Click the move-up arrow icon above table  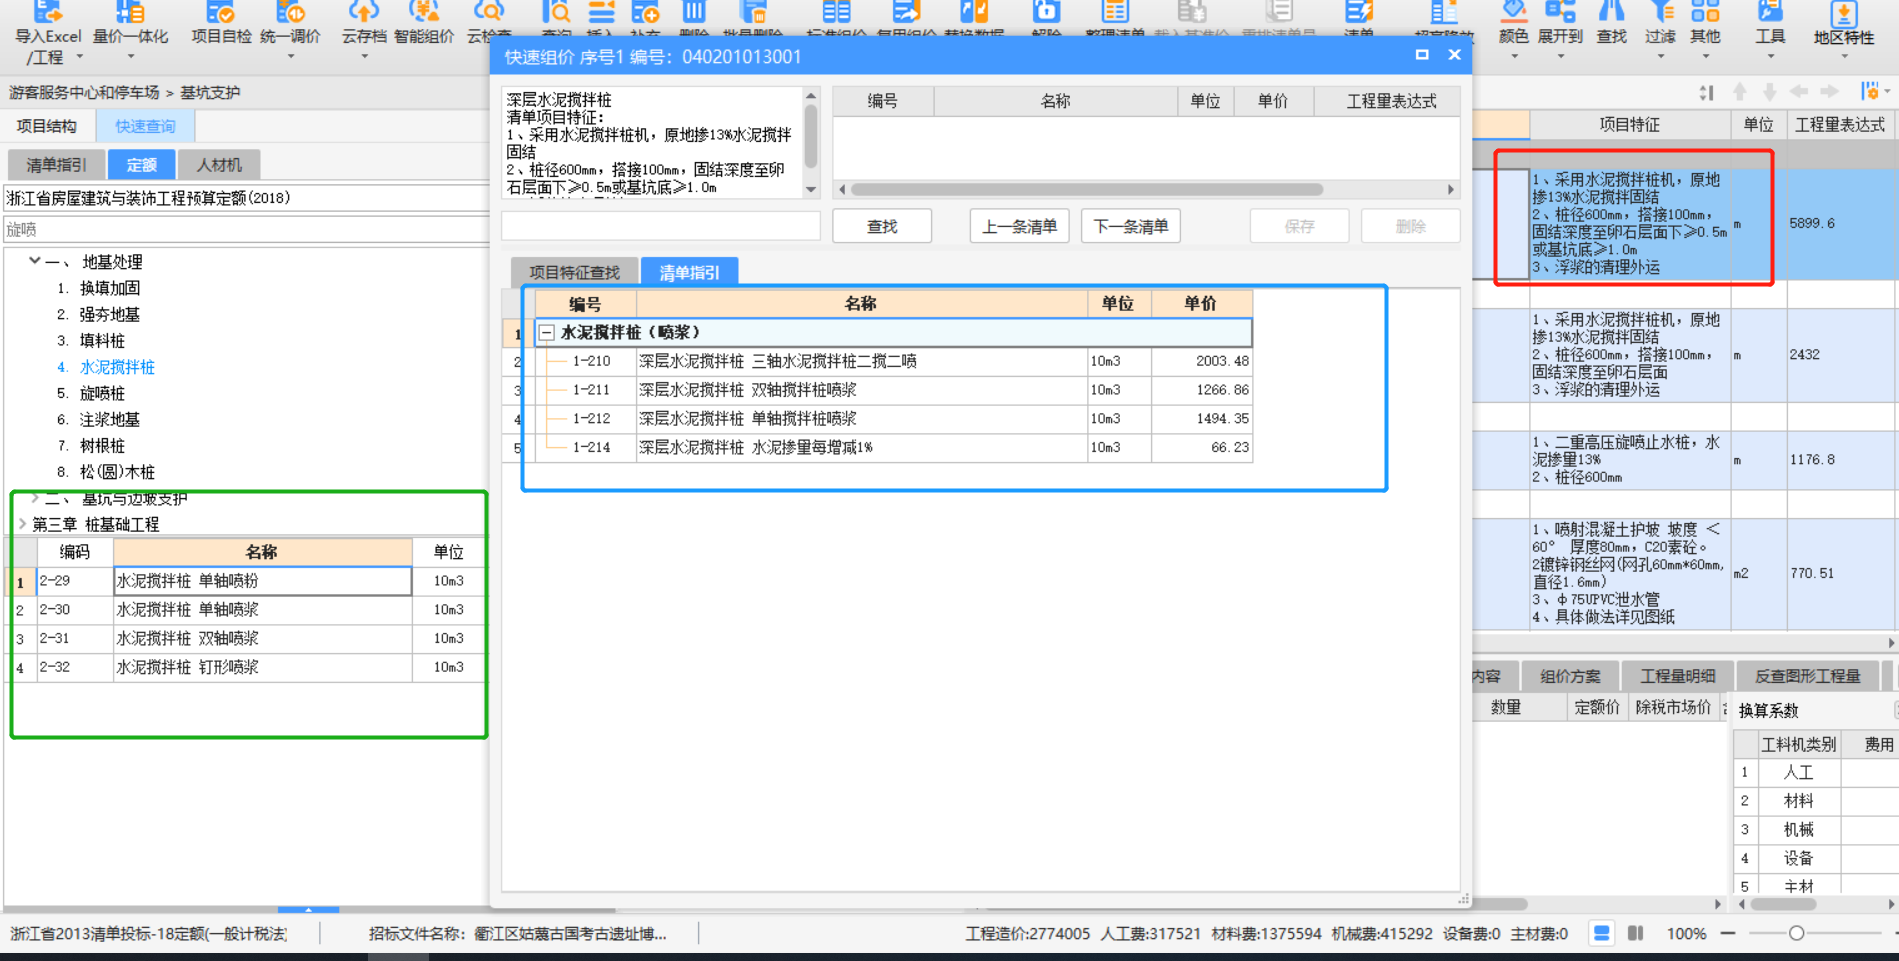click(1740, 92)
